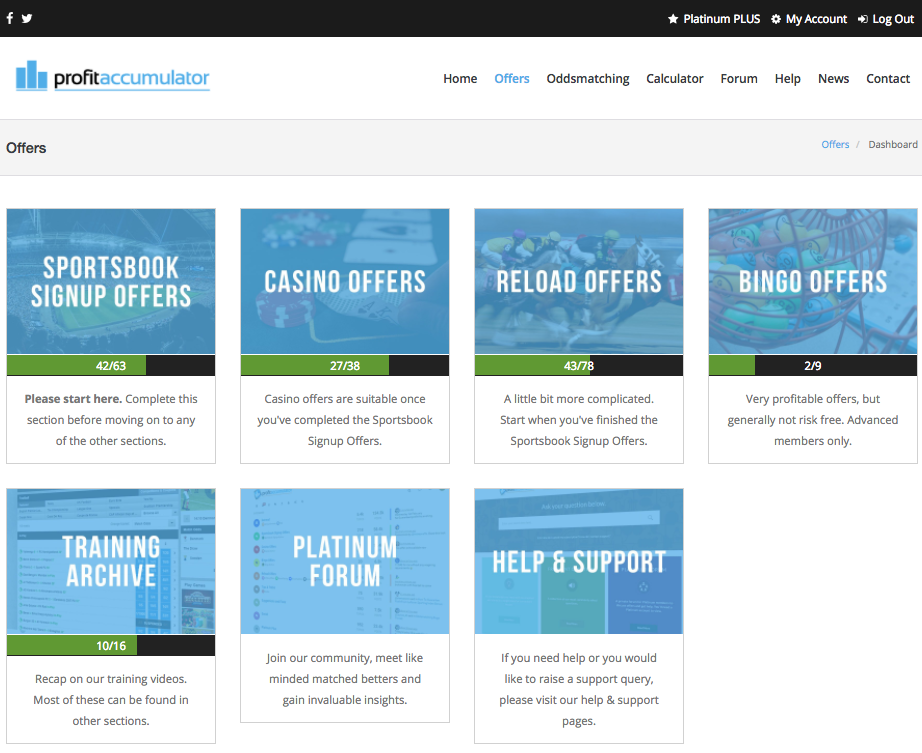
Task: Go to Oddsmatching in navigation
Action: [588, 79]
